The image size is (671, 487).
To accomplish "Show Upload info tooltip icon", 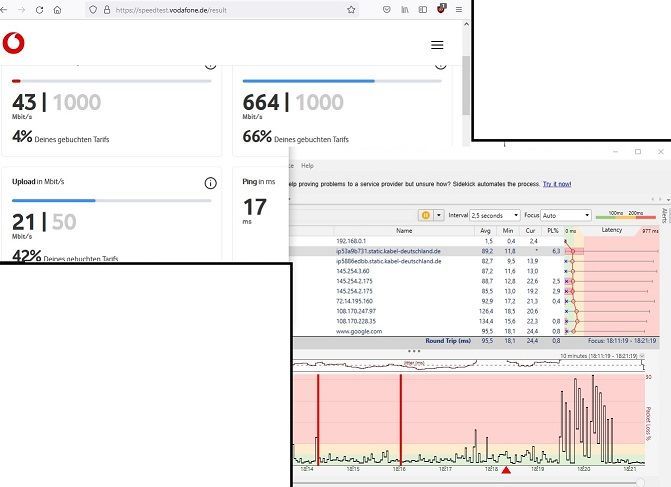I will click(x=210, y=183).
